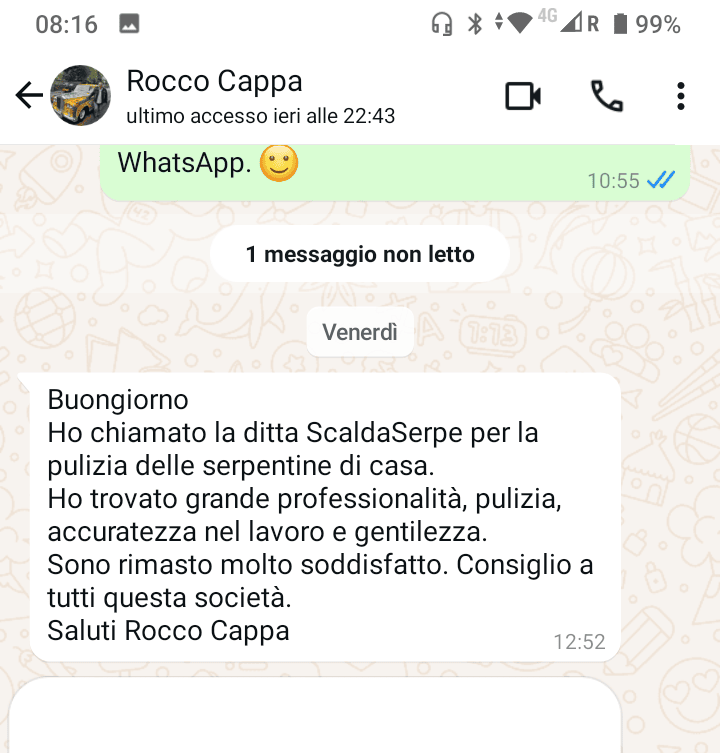Tap the Venerdì date chip

coord(360,332)
